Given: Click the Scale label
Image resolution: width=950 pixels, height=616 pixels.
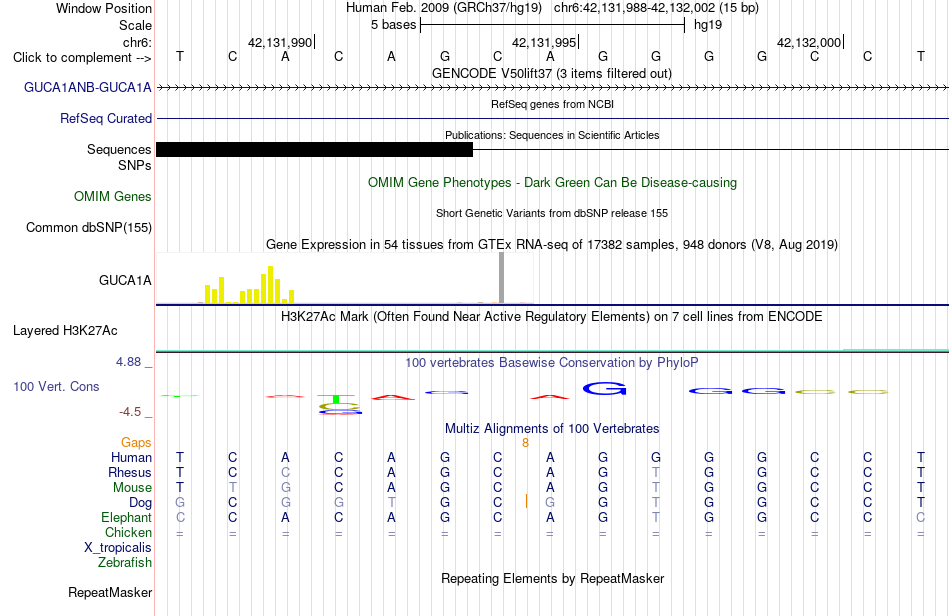Looking at the screenshot, I should coord(135,25).
